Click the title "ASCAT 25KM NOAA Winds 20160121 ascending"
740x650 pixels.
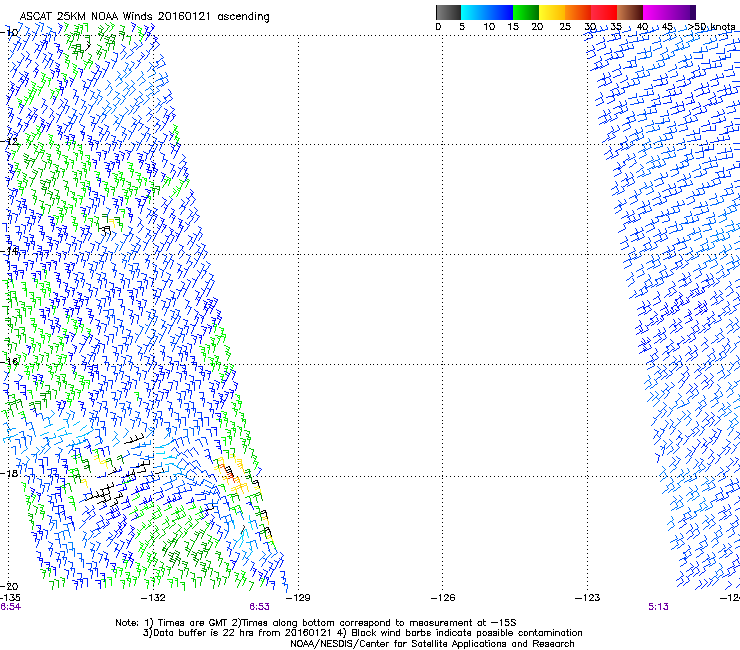tap(144, 17)
